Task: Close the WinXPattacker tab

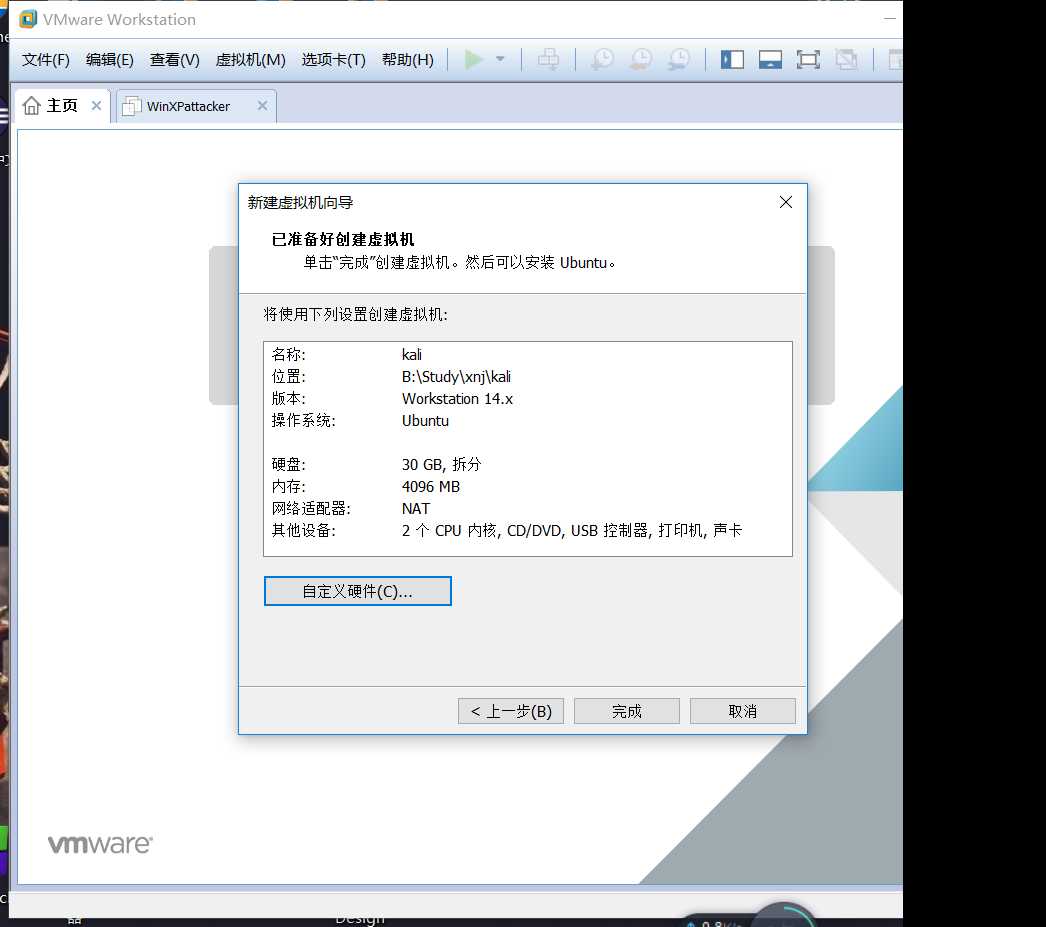Action: click(x=262, y=105)
